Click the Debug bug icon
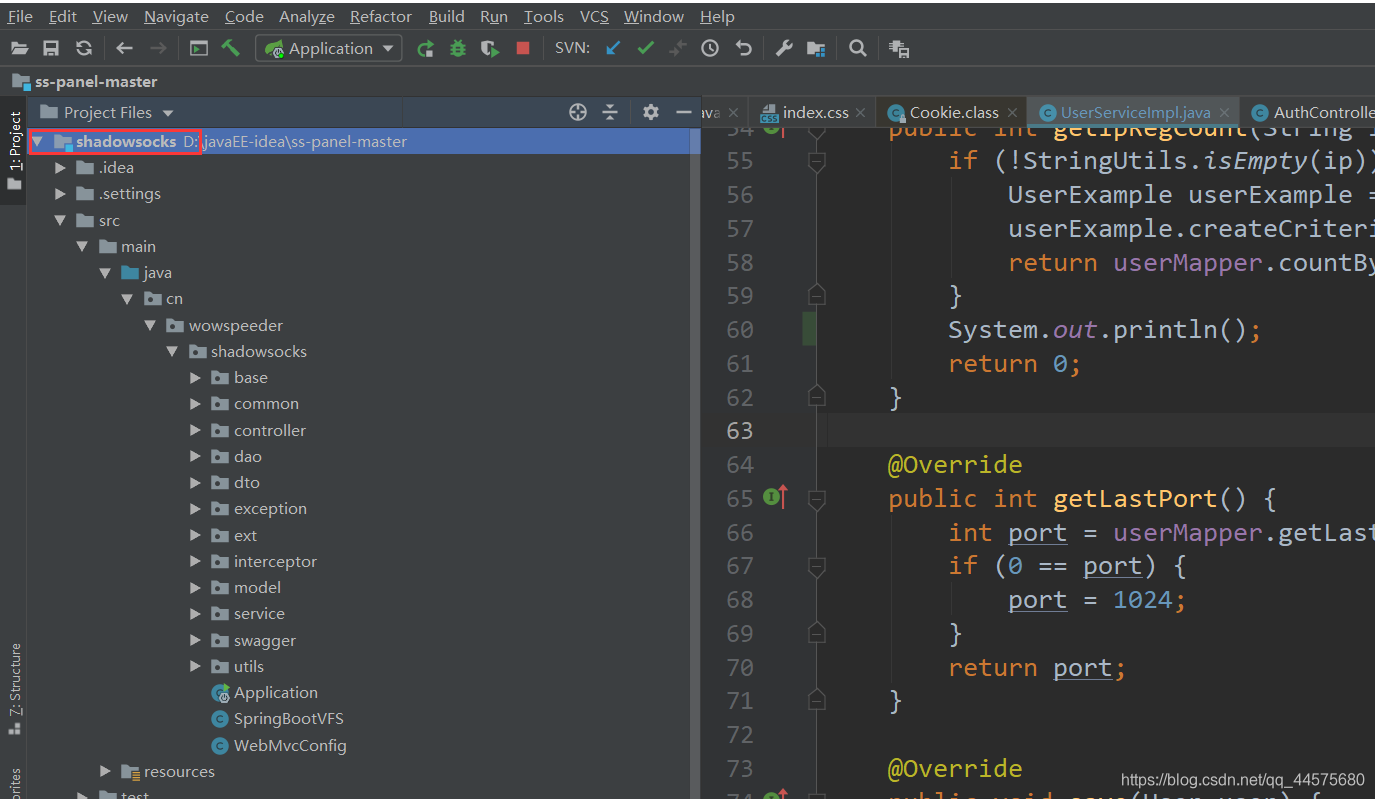 click(458, 48)
